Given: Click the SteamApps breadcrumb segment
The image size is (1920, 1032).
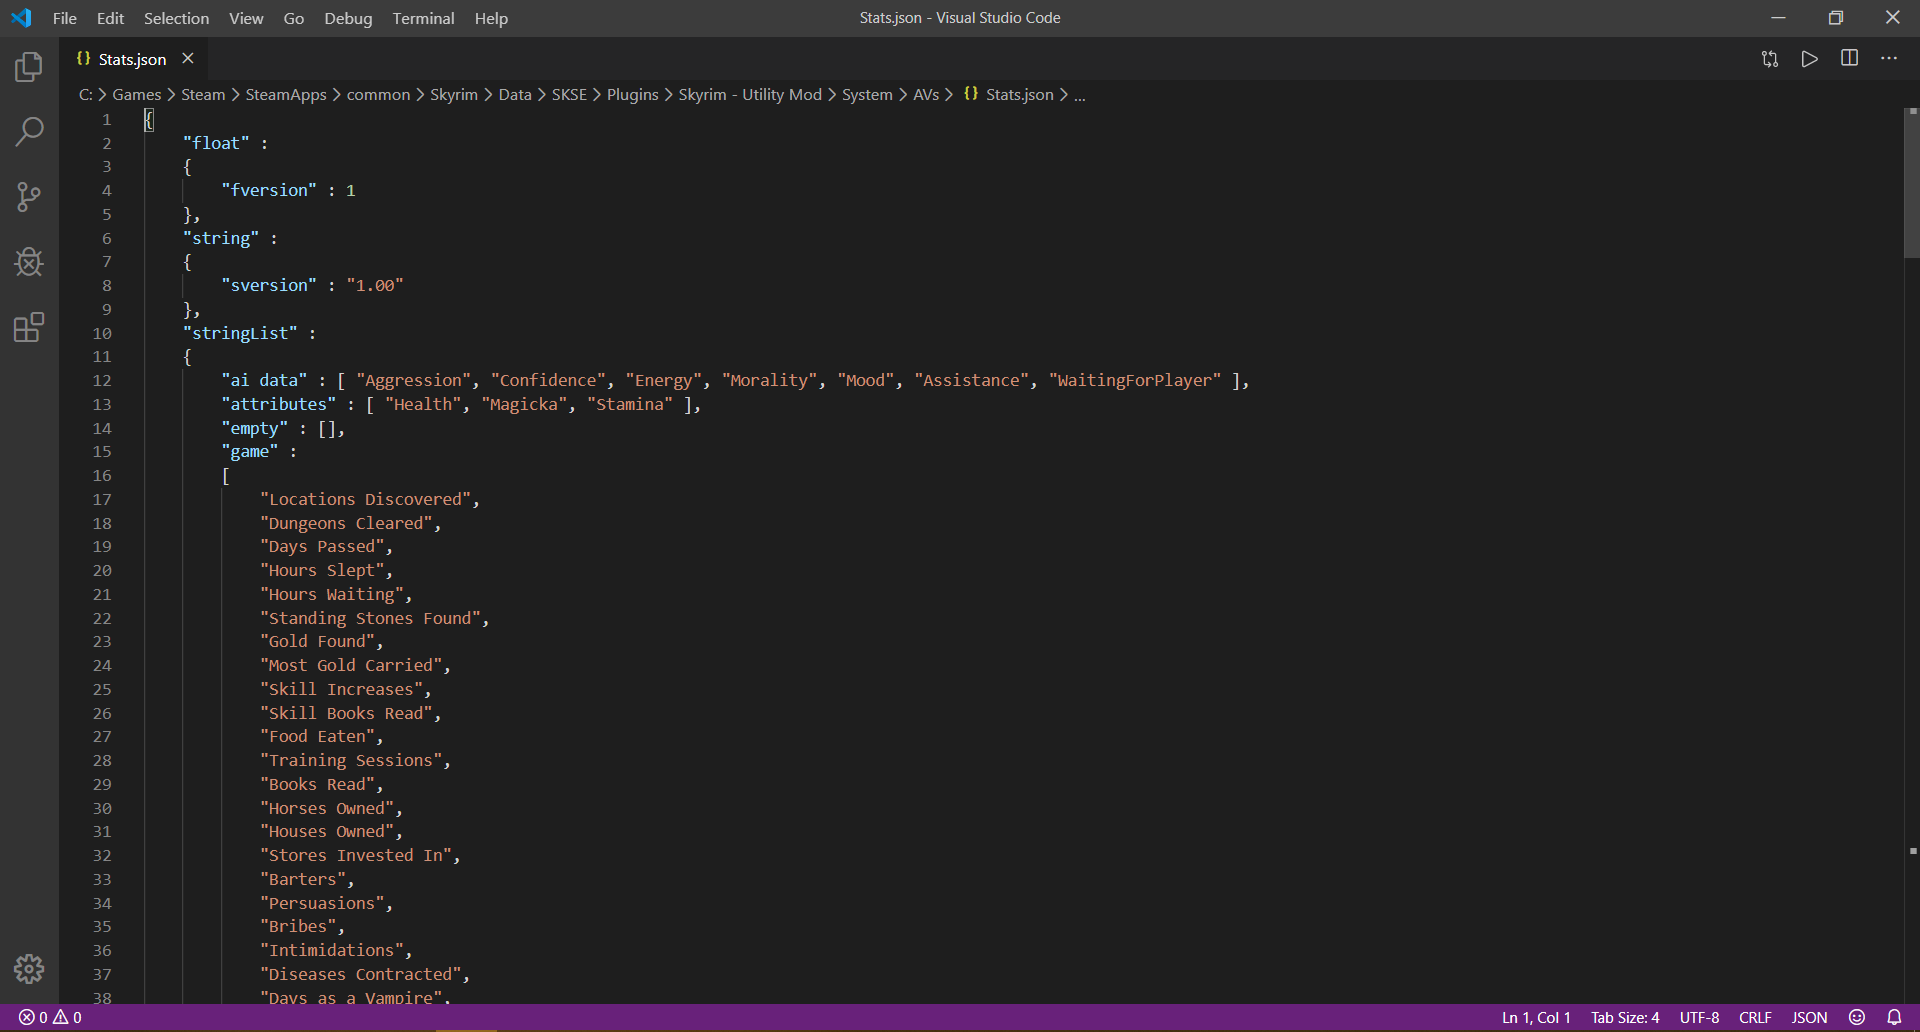Looking at the screenshot, I should coord(286,94).
